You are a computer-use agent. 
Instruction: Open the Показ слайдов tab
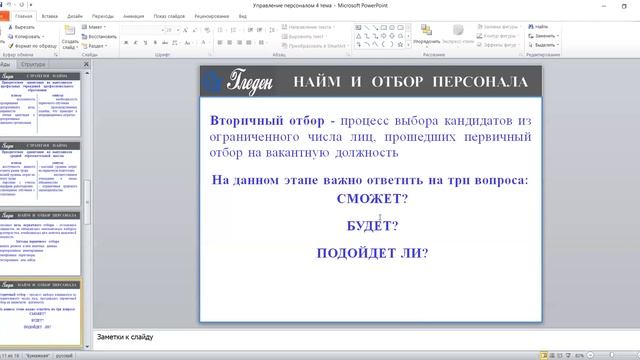click(x=169, y=16)
